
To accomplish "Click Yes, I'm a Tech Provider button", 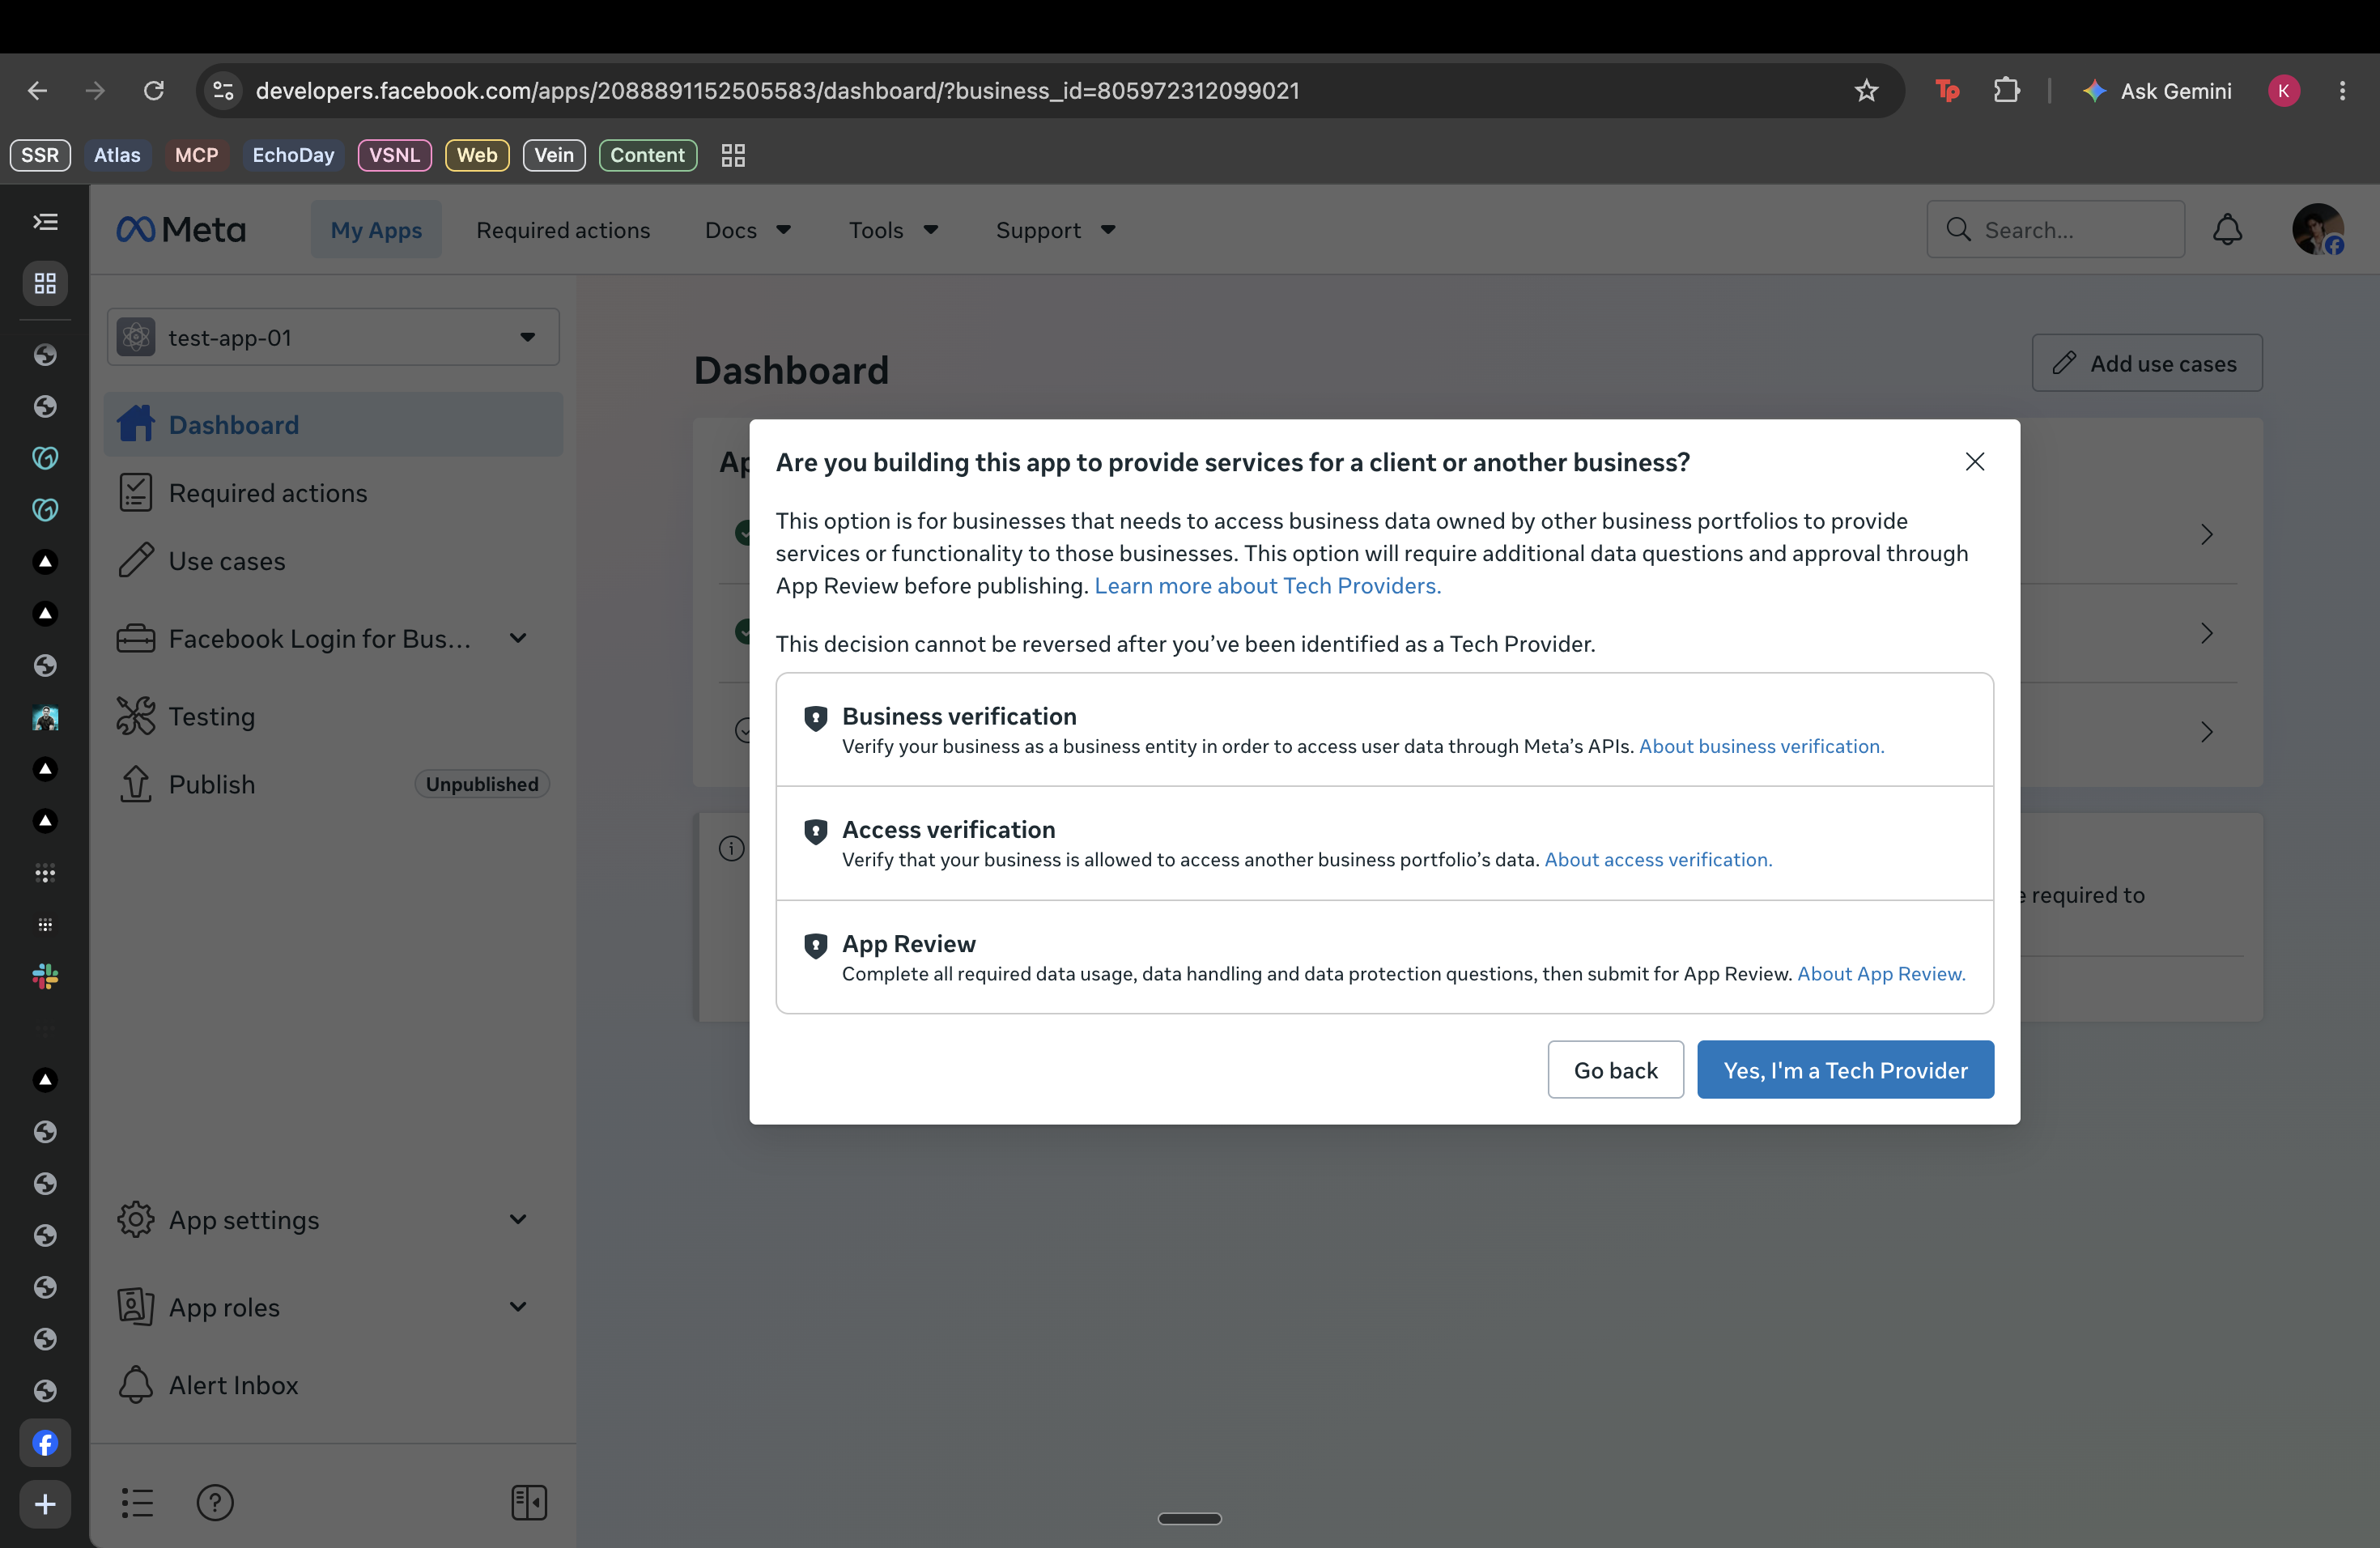I will tap(1845, 1070).
